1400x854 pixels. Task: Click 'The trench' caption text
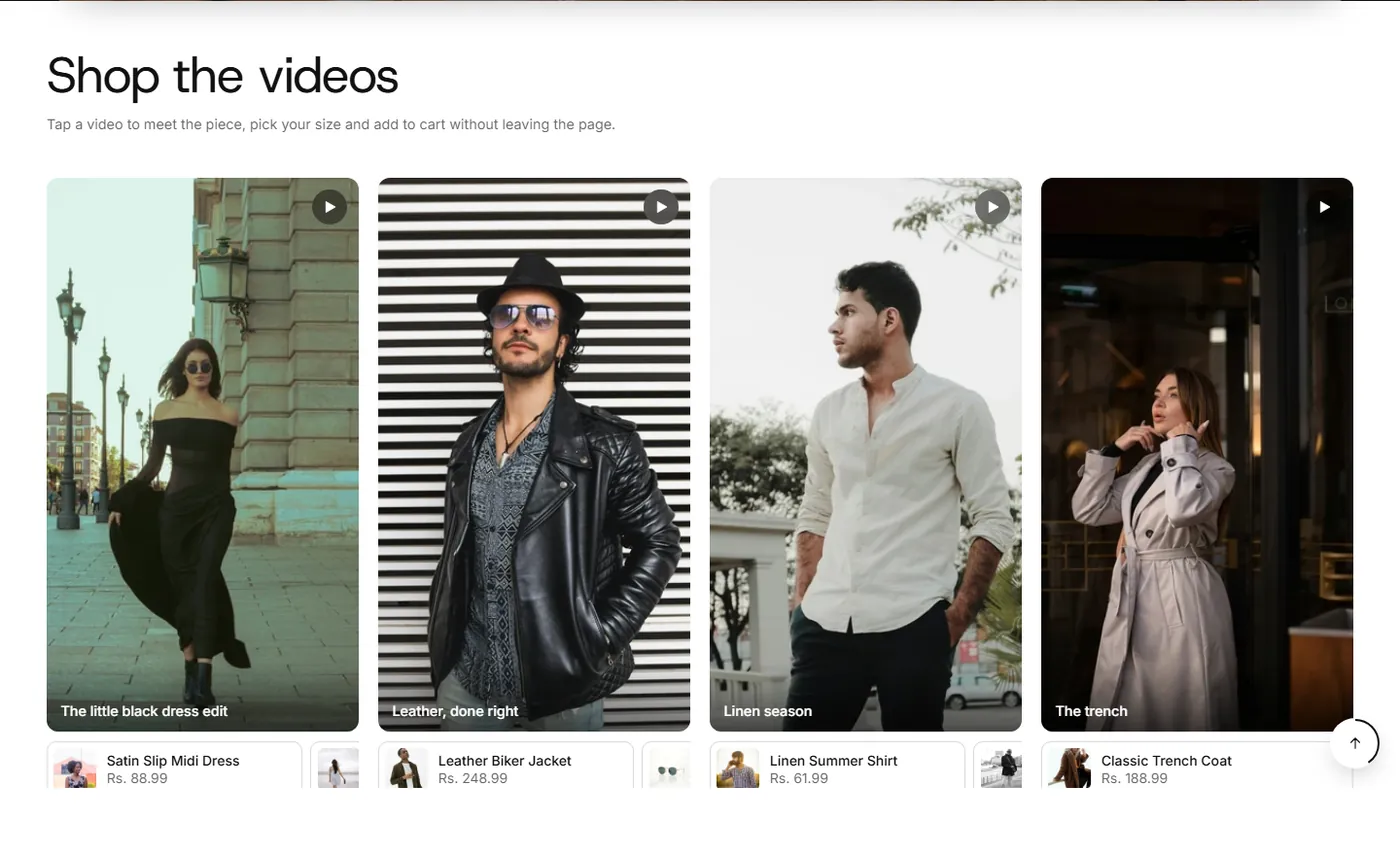(x=1091, y=711)
